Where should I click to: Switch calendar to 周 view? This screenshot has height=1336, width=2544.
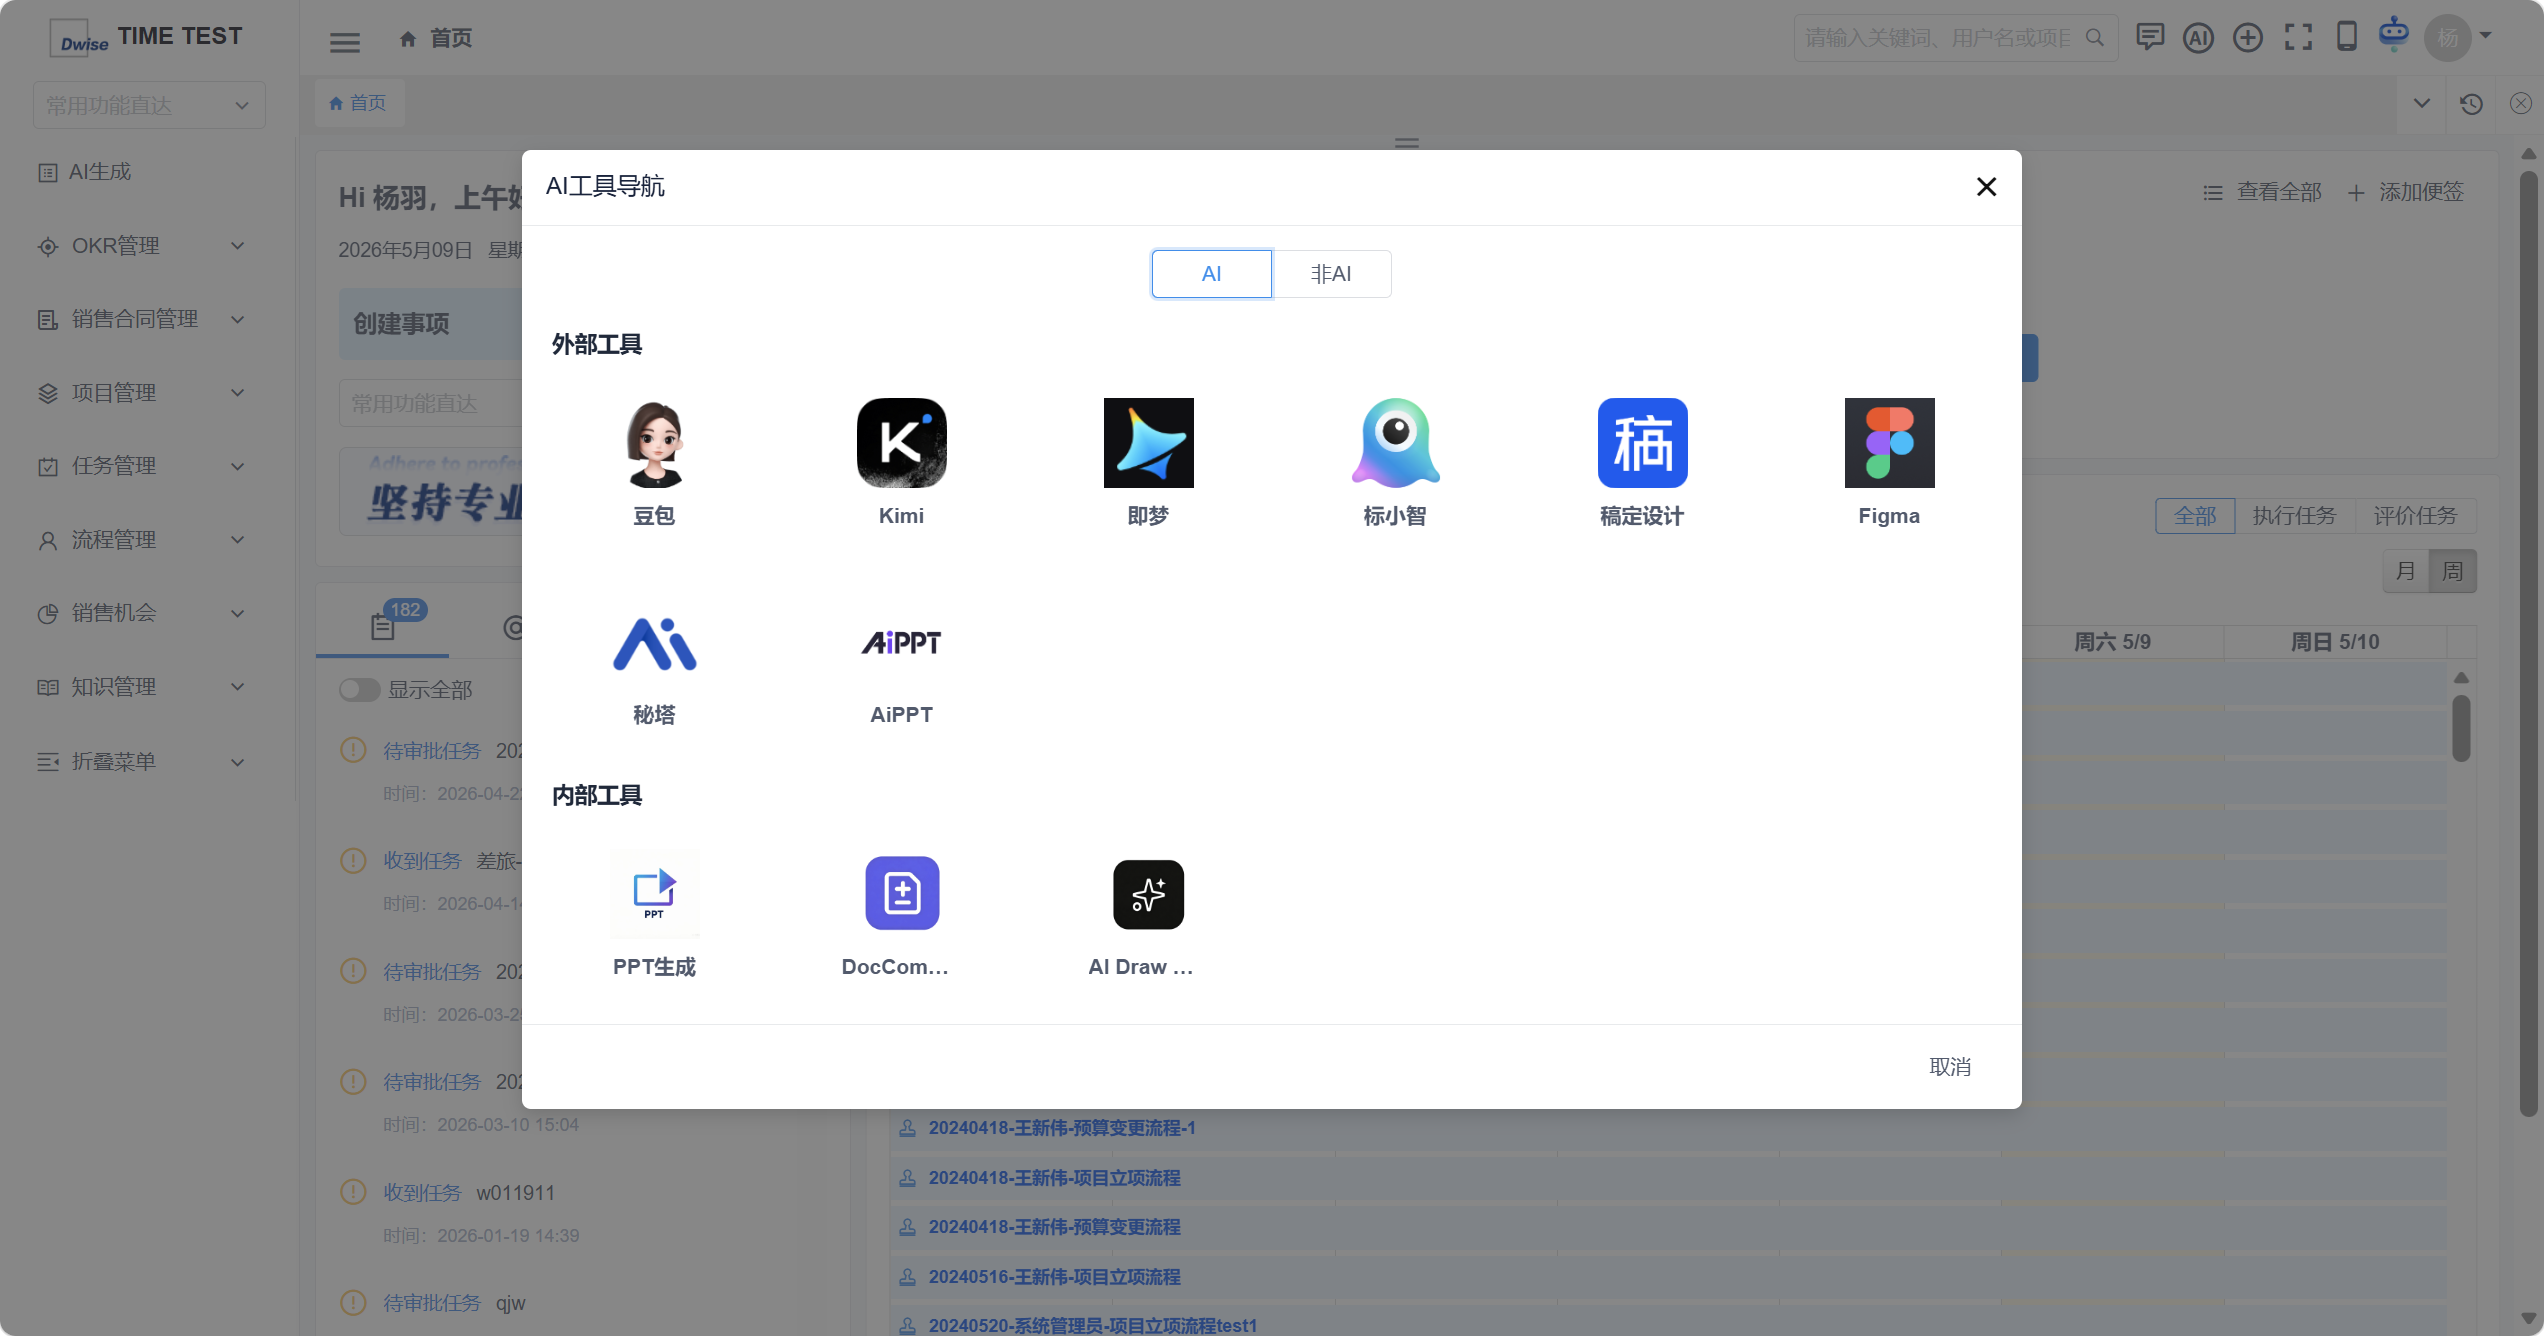coord(2453,572)
